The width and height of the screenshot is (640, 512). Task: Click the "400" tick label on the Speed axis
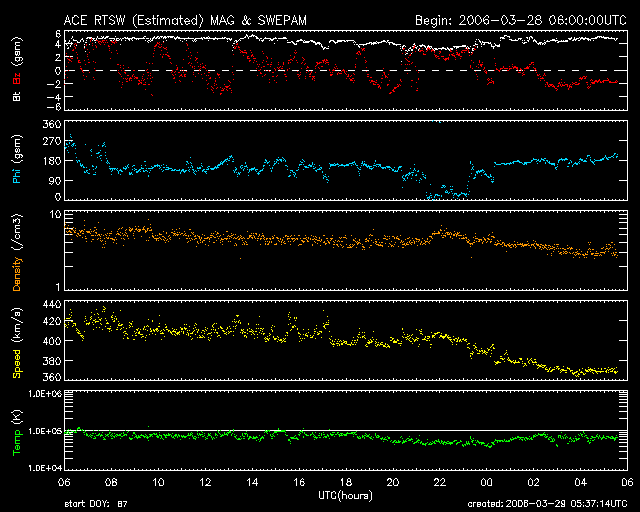52,341
